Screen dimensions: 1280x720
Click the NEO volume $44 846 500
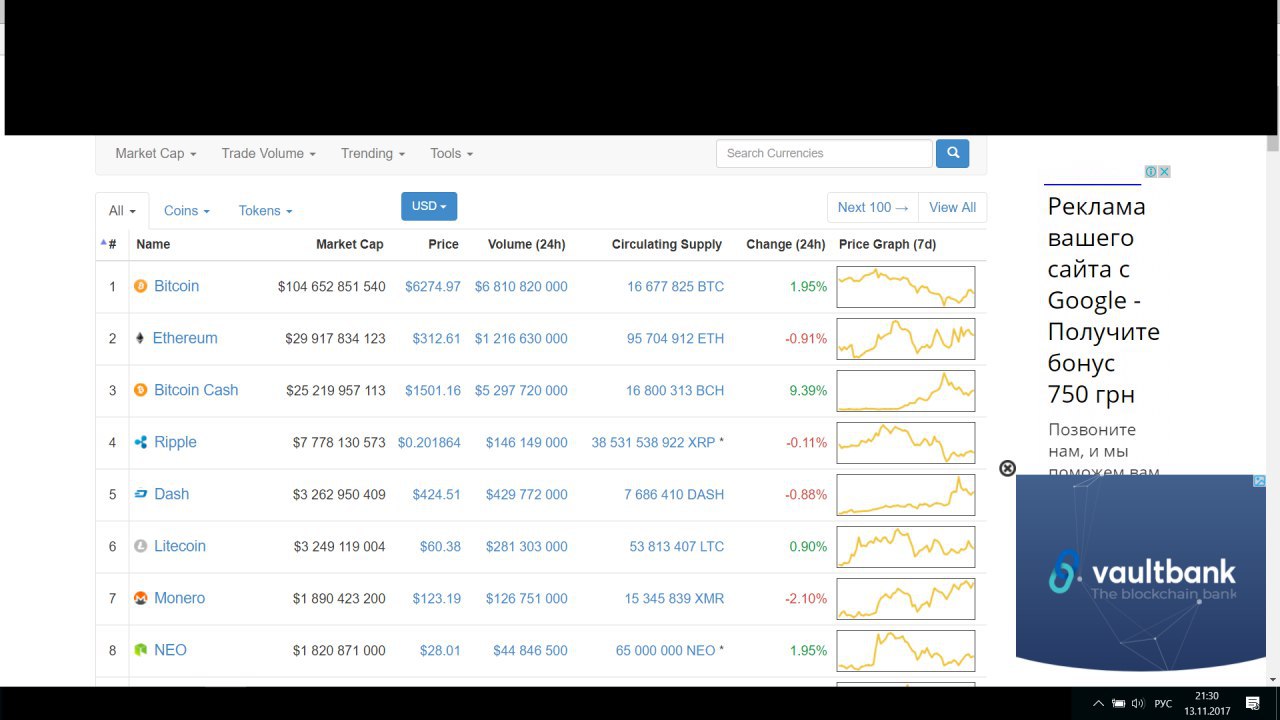530,650
